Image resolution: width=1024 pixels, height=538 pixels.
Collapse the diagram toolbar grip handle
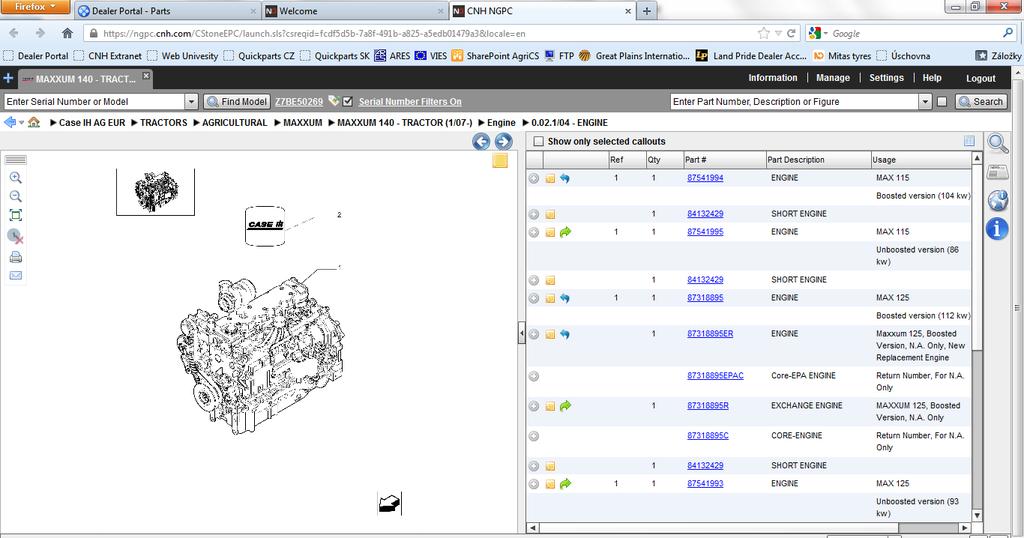point(16,159)
